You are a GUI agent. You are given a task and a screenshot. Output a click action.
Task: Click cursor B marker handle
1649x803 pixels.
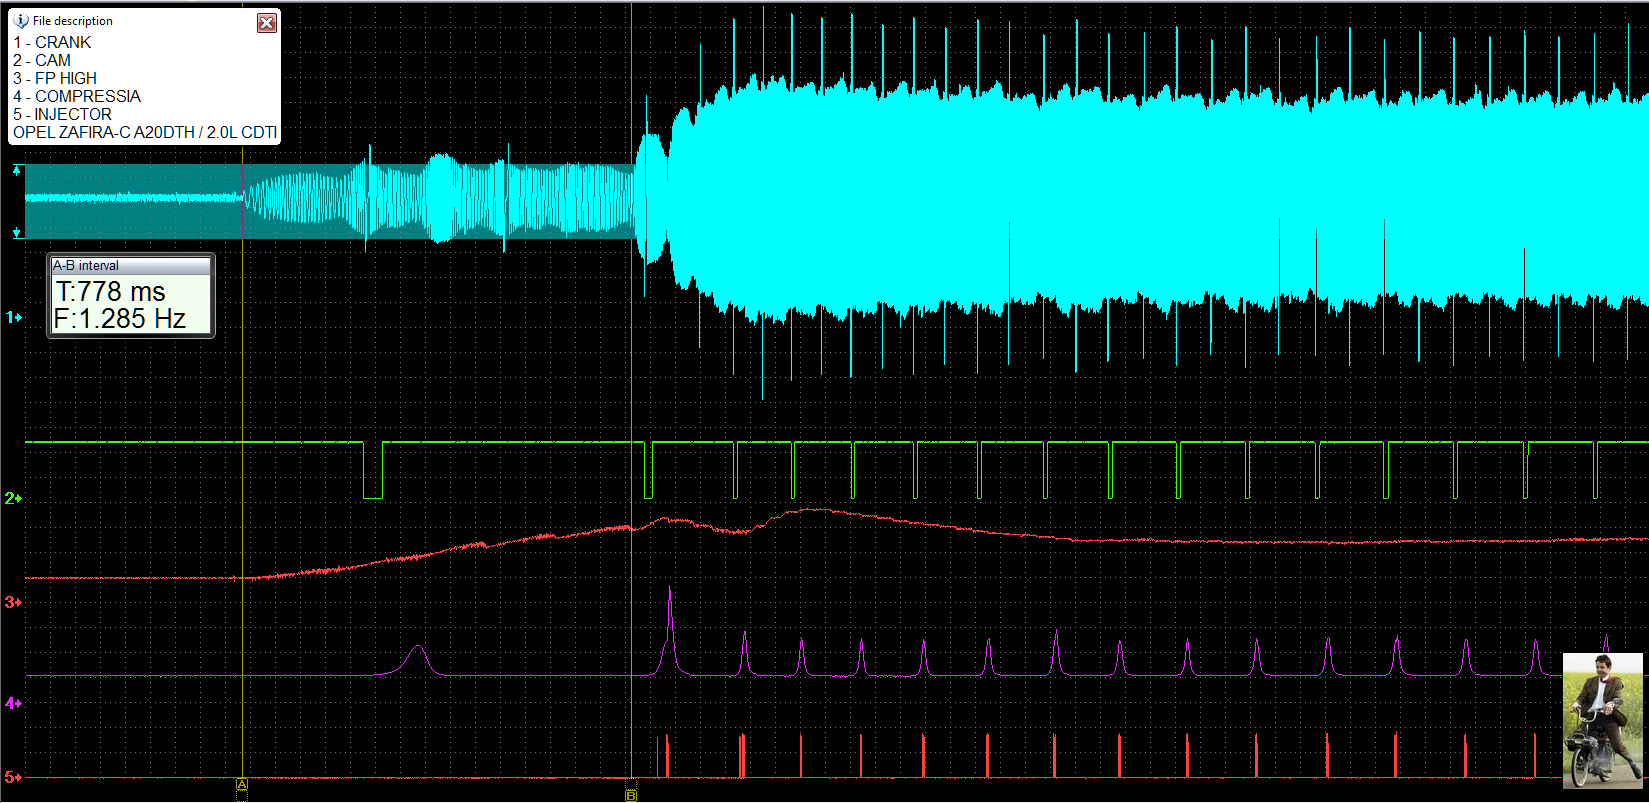coord(630,795)
